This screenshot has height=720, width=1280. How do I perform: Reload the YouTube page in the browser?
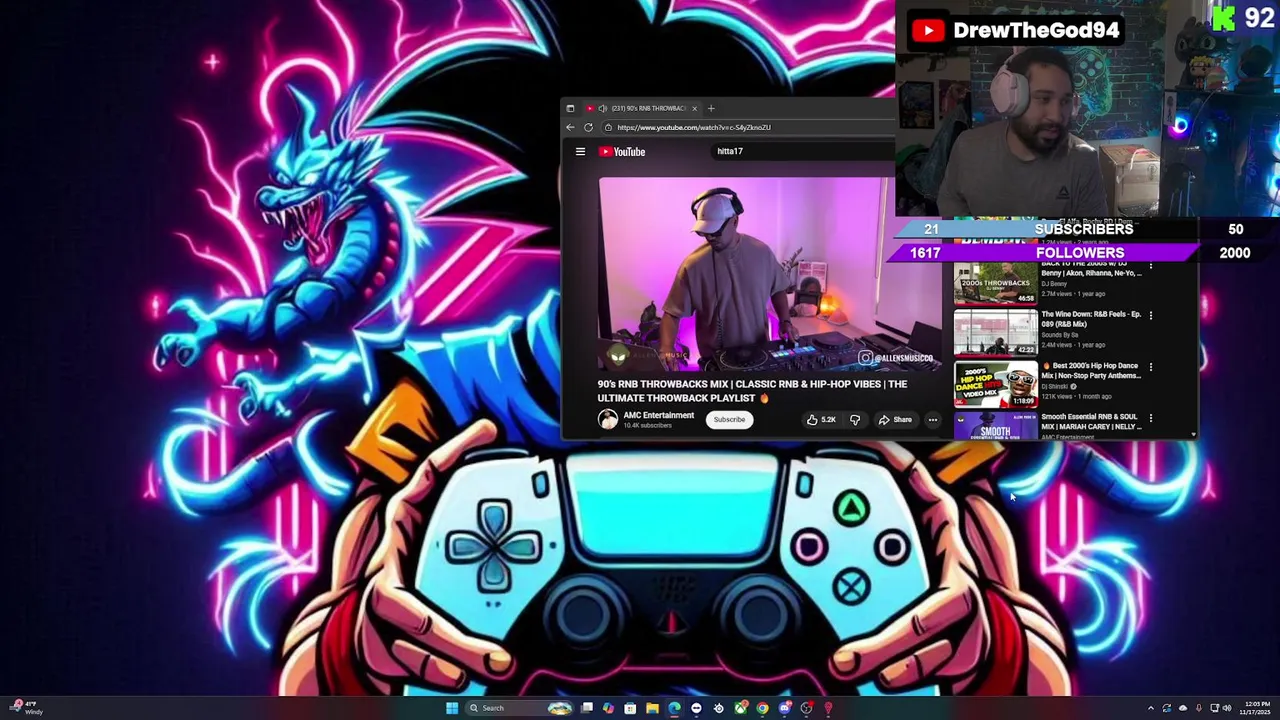pos(588,128)
